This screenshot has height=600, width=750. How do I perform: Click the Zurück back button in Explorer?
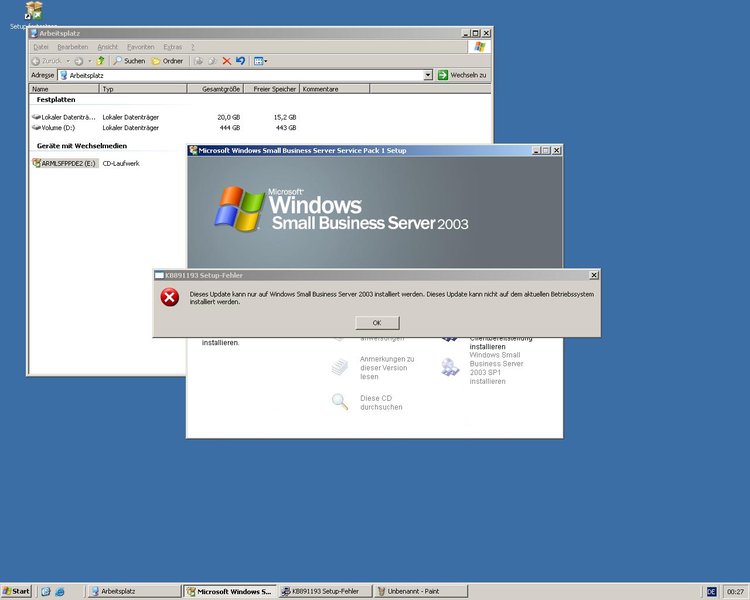[x=47, y=61]
